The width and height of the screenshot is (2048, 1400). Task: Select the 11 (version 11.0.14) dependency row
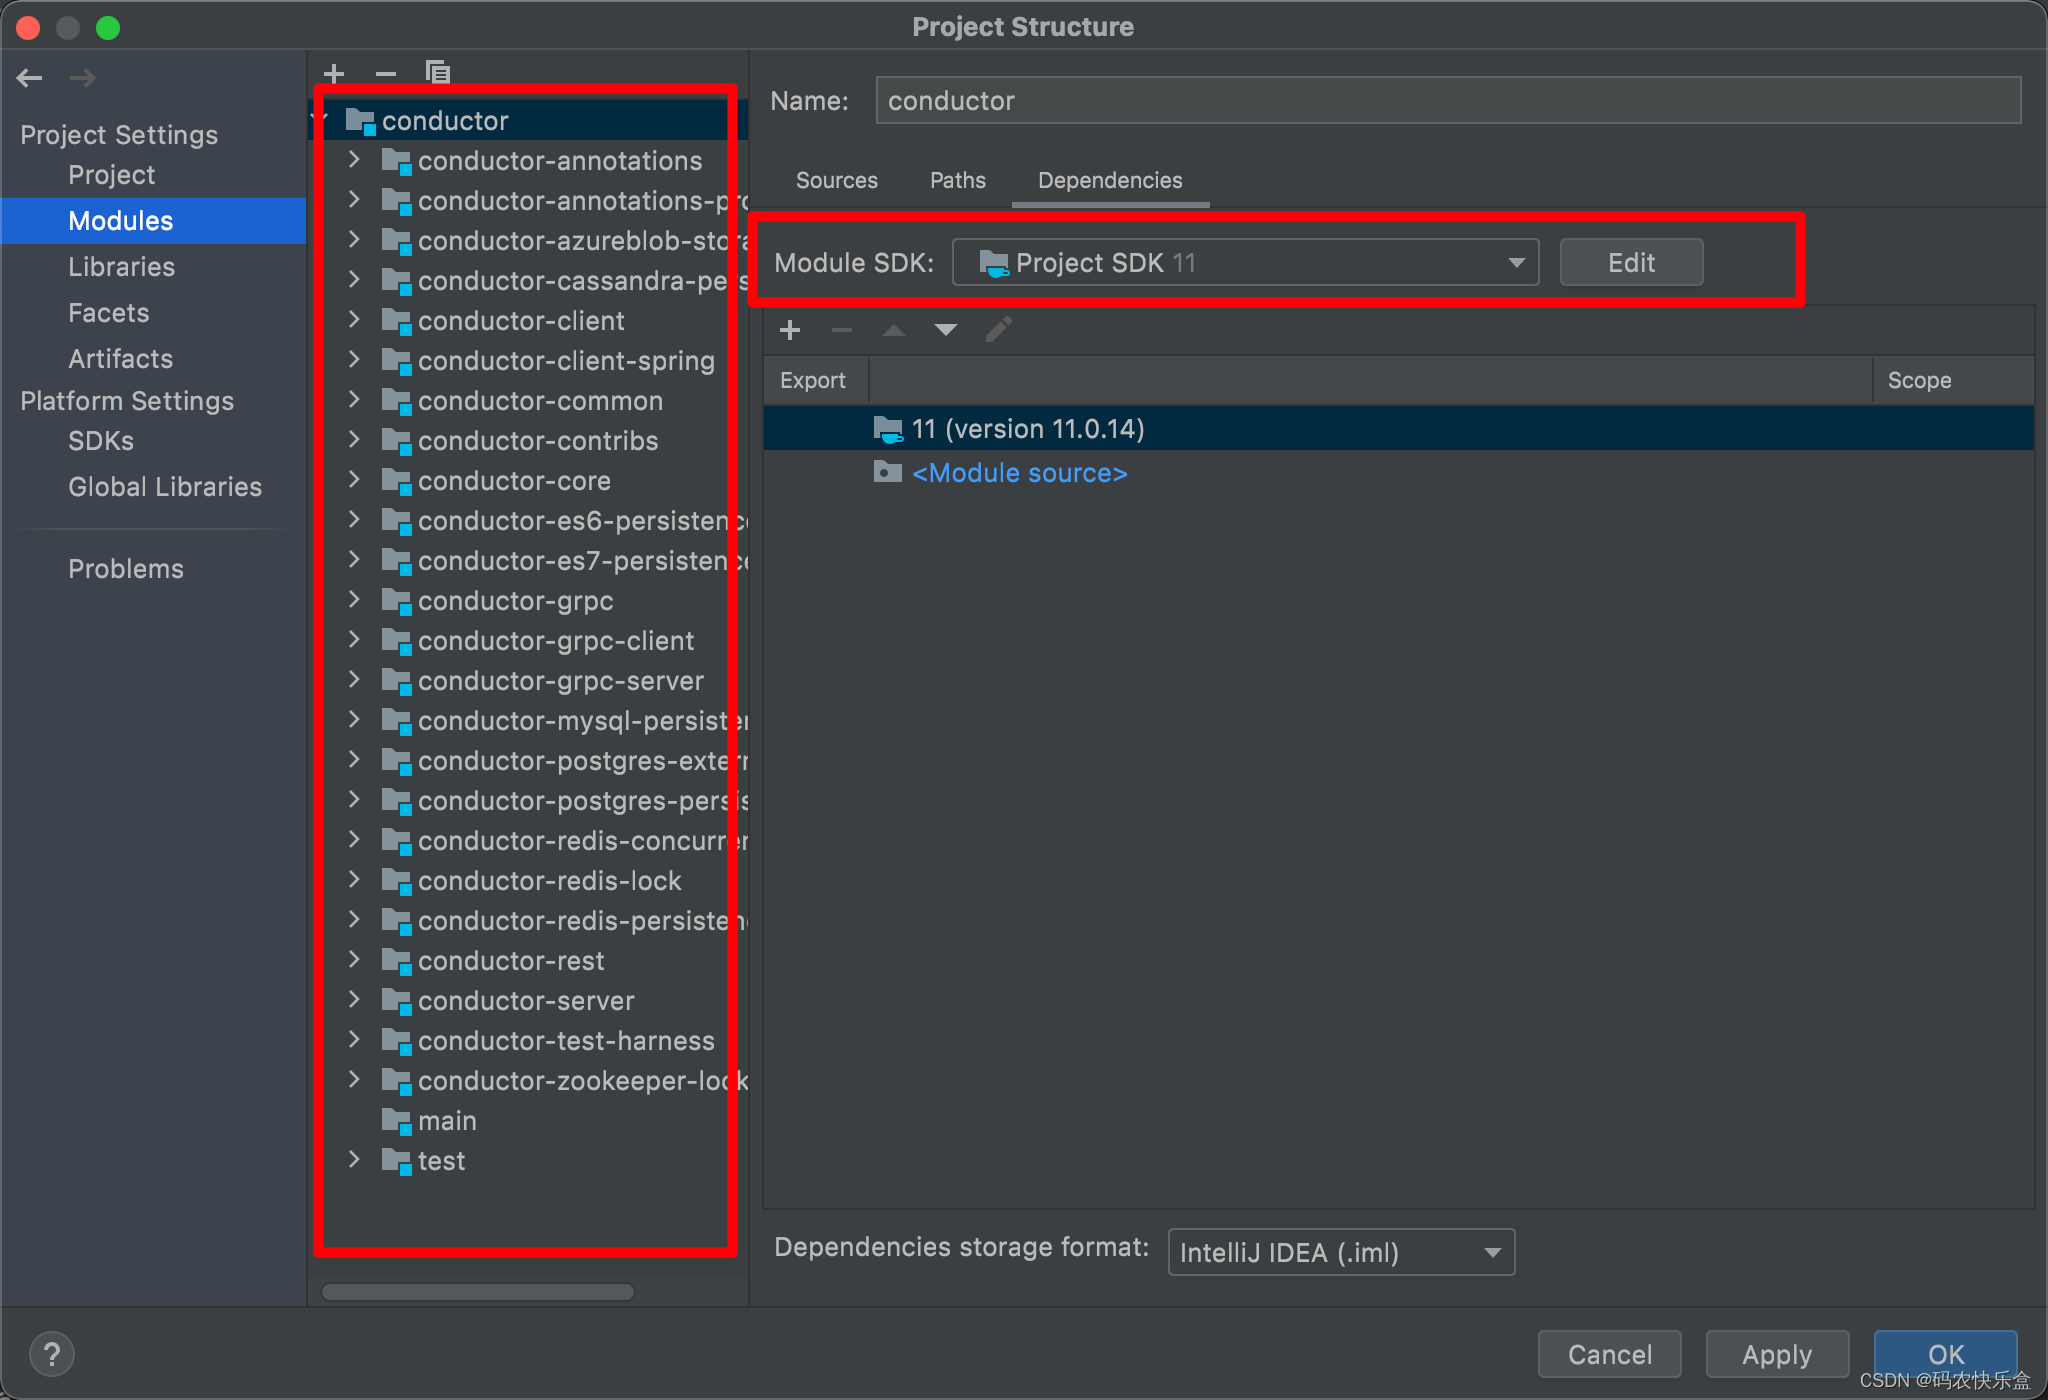1398,428
